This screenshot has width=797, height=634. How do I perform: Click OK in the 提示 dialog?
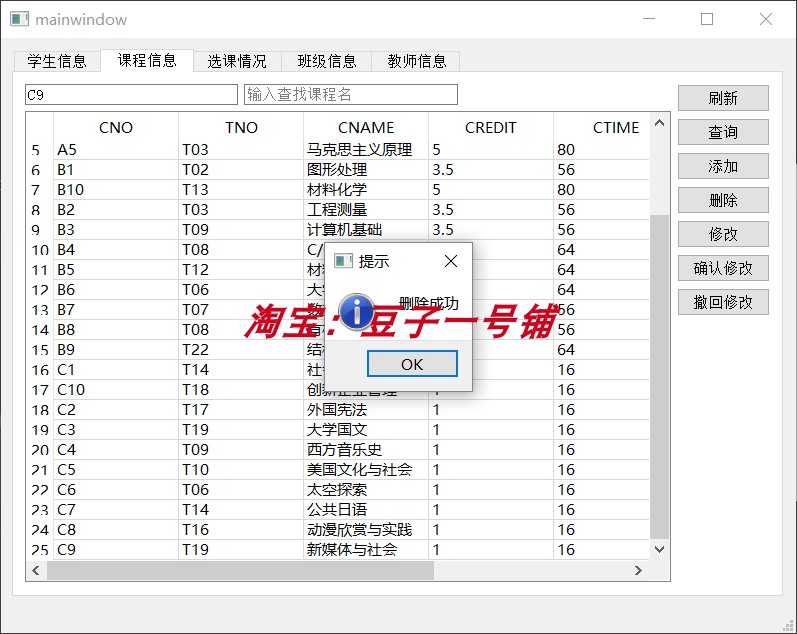412,364
